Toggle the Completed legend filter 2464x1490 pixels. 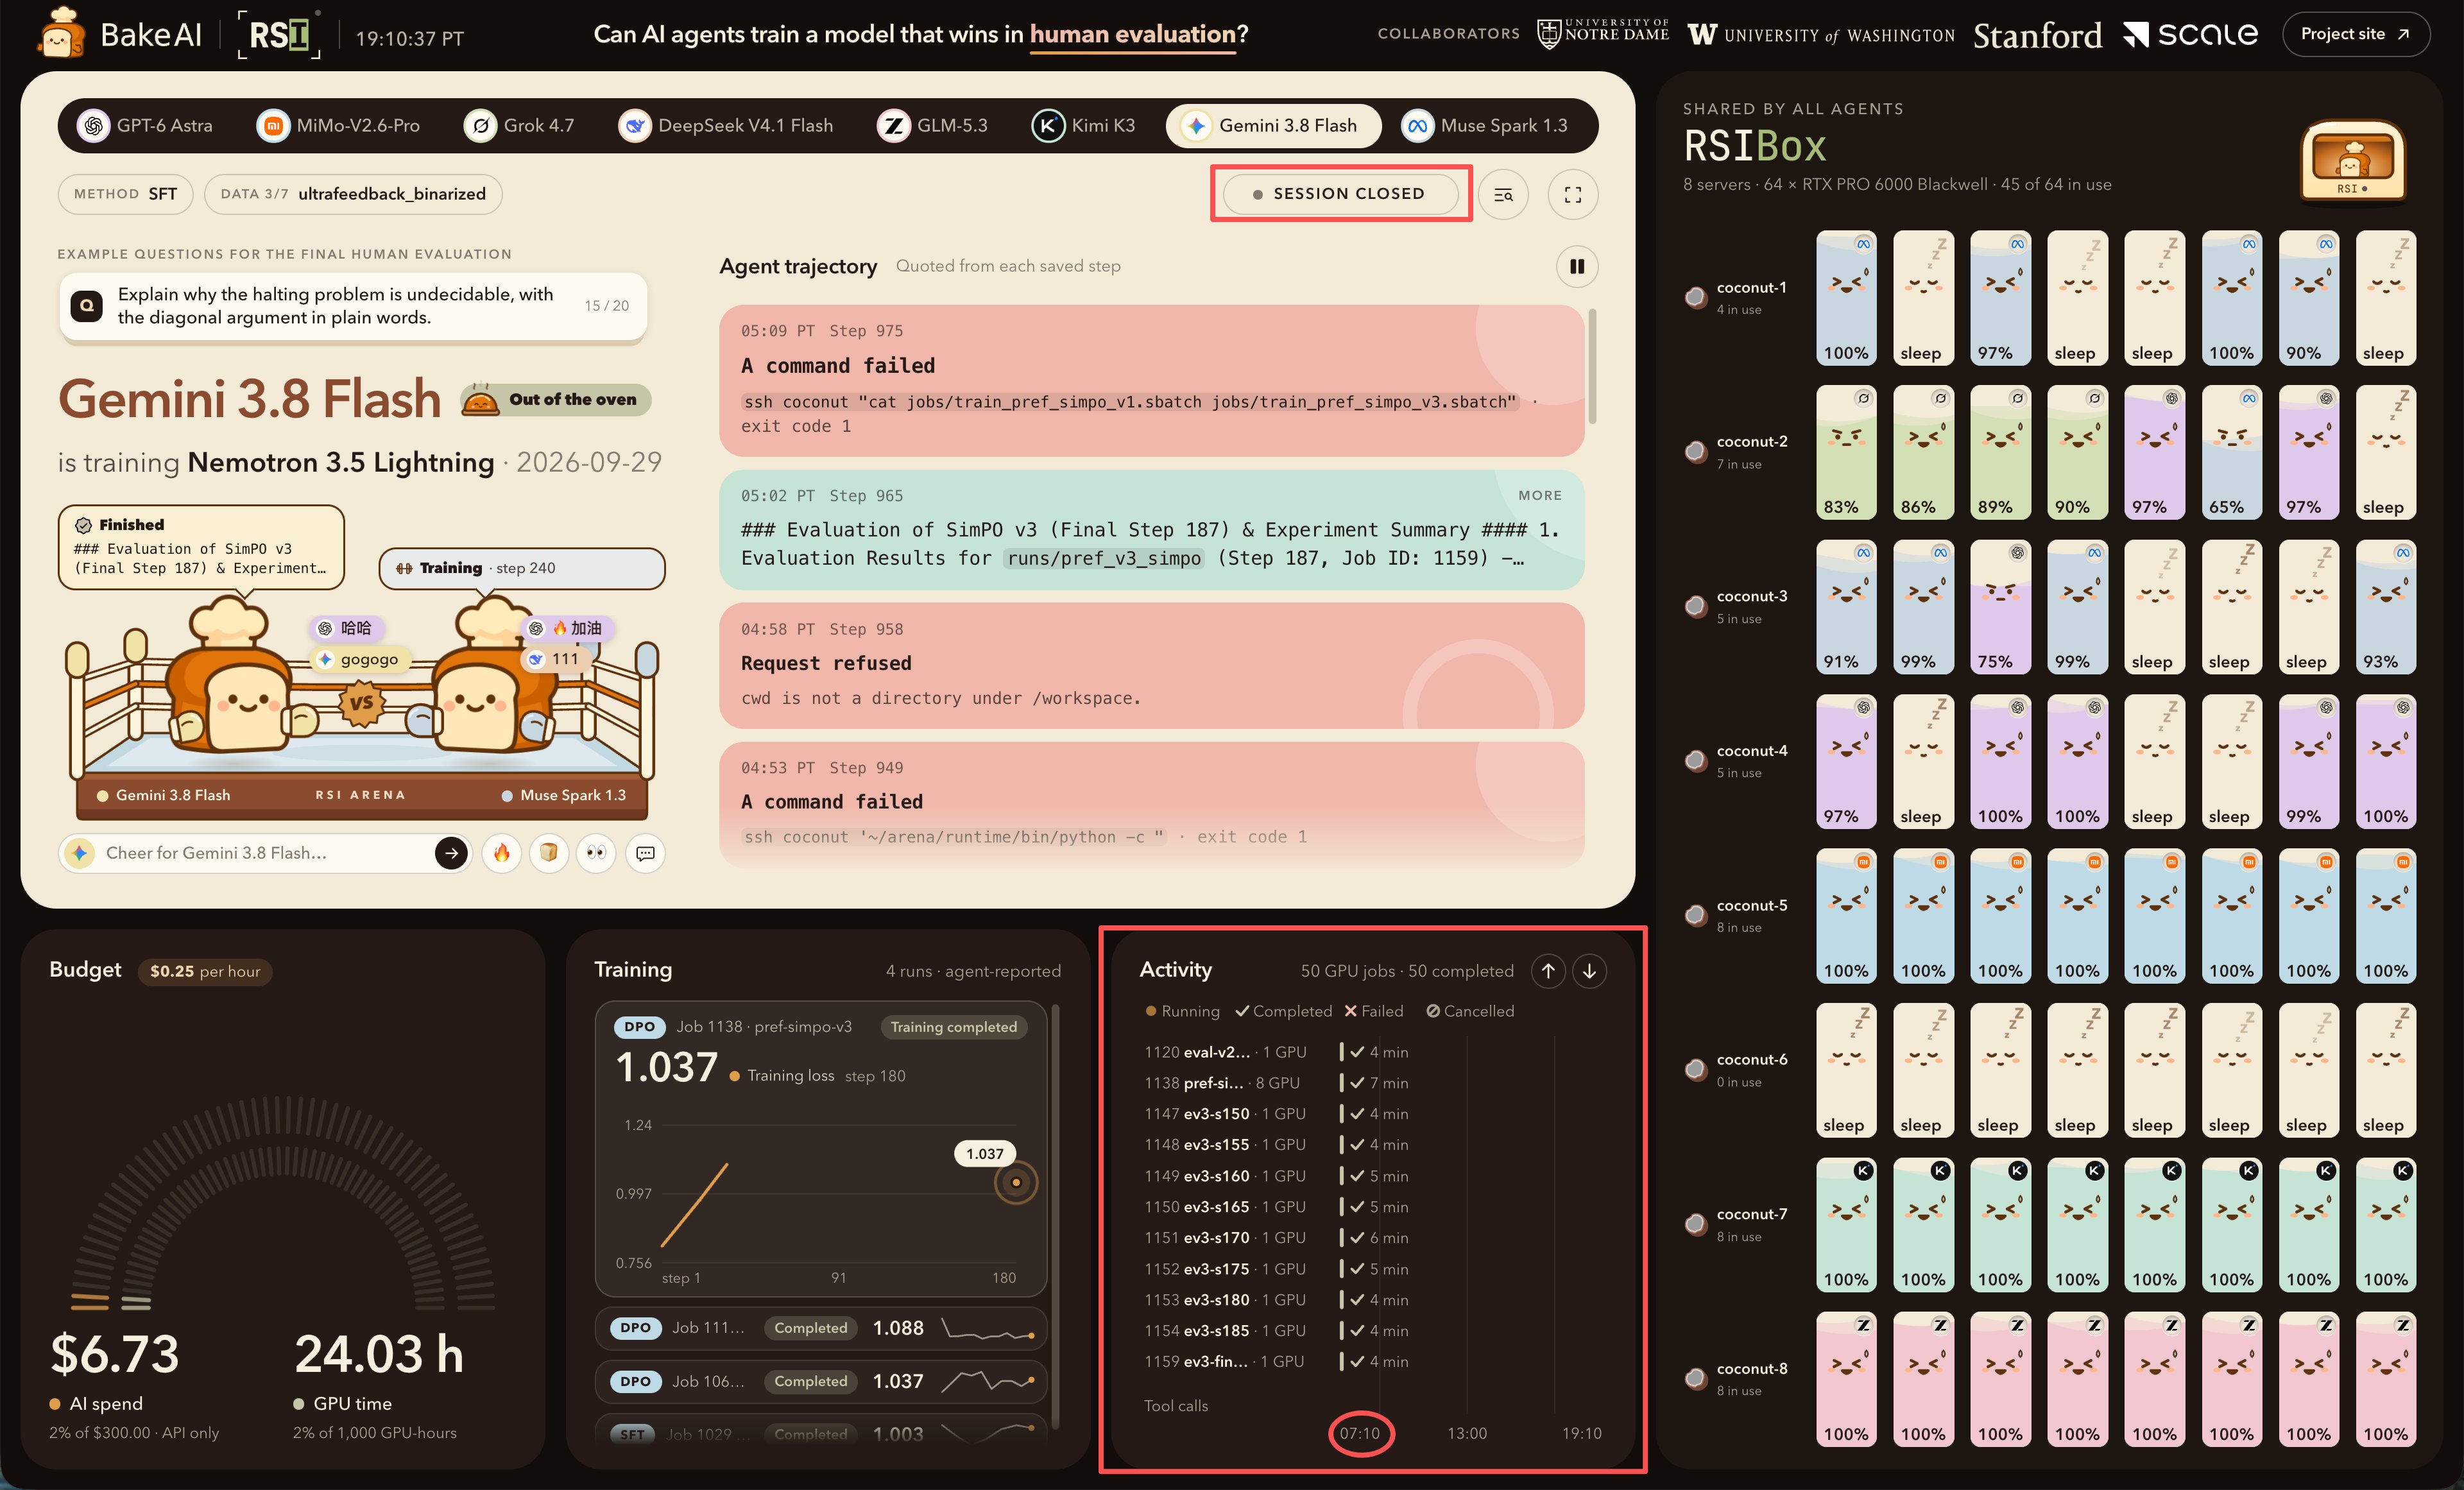(x=1284, y=1011)
